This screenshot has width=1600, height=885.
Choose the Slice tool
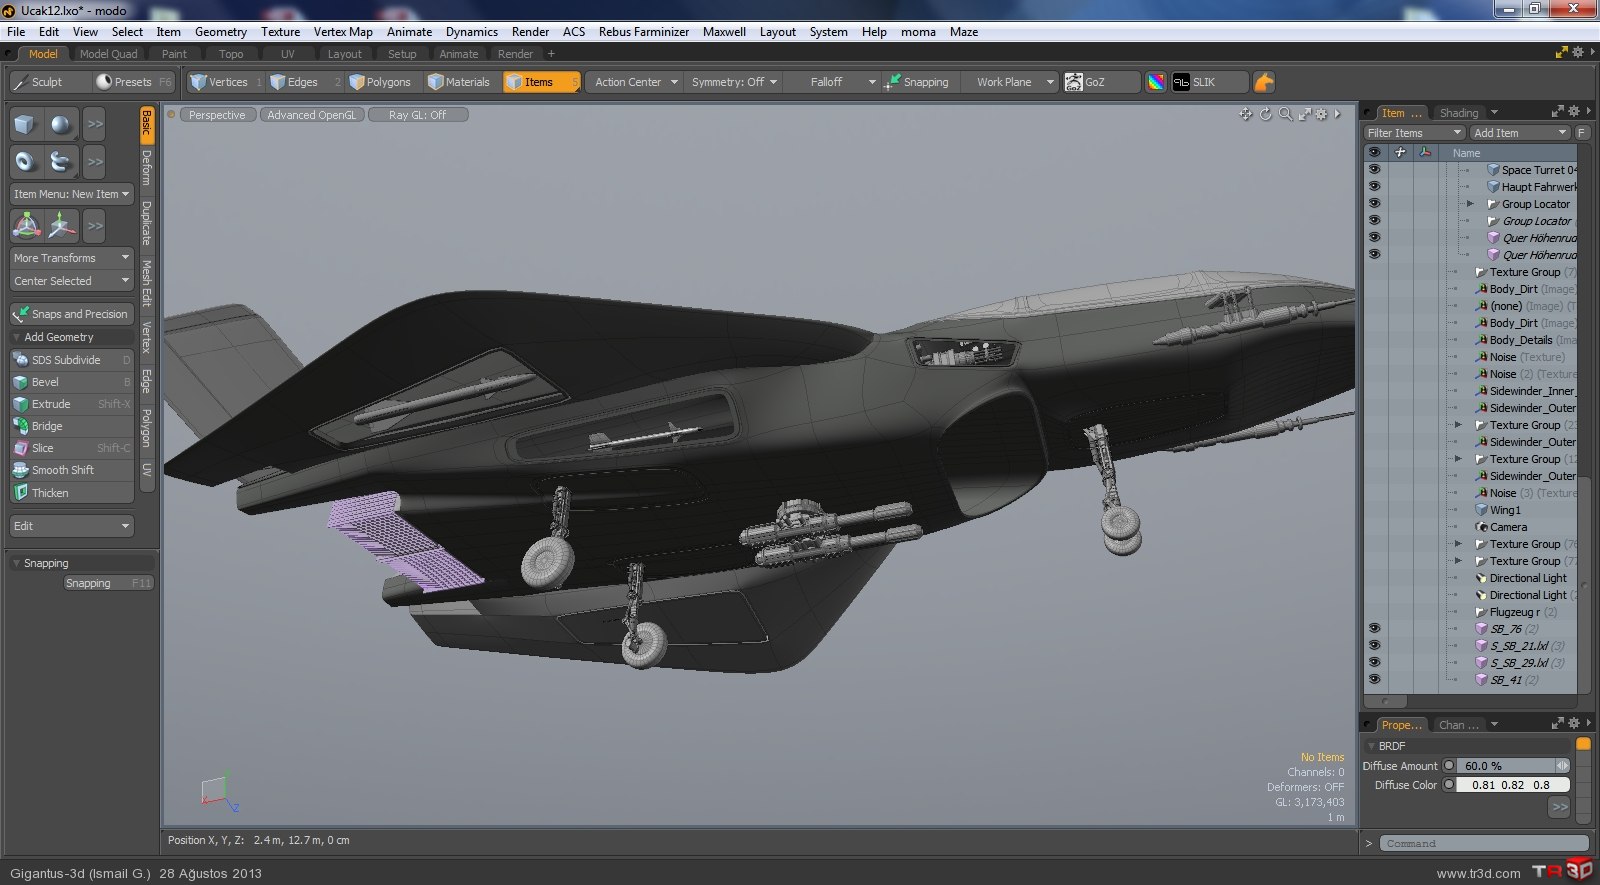click(x=72, y=448)
